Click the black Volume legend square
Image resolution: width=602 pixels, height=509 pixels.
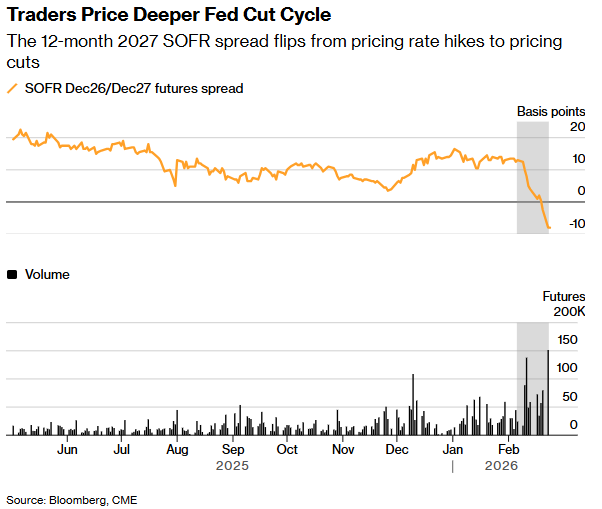[12, 274]
